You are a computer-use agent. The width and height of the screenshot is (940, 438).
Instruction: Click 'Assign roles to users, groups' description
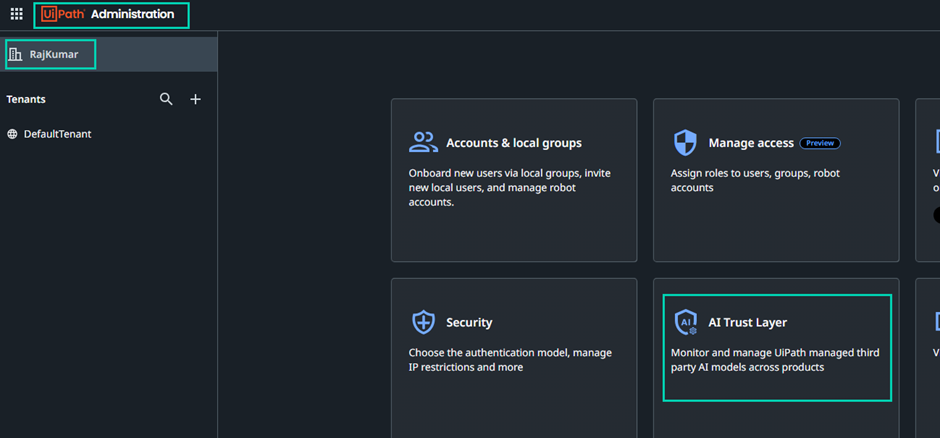(755, 180)
